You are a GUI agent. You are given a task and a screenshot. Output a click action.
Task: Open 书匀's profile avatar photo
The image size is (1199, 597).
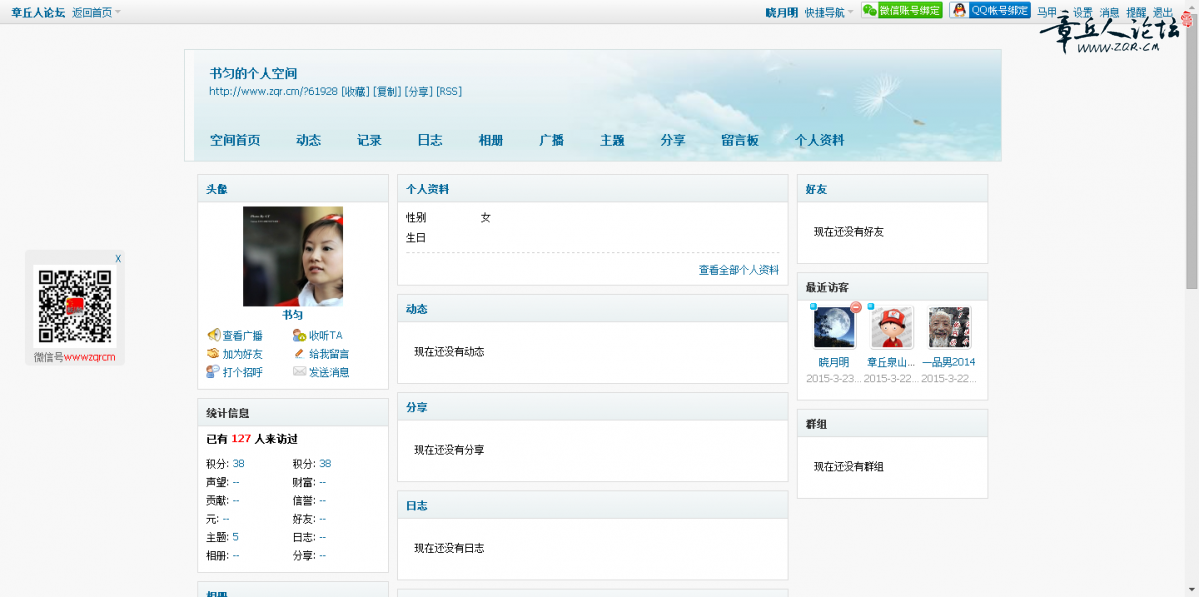click(293, 256)
